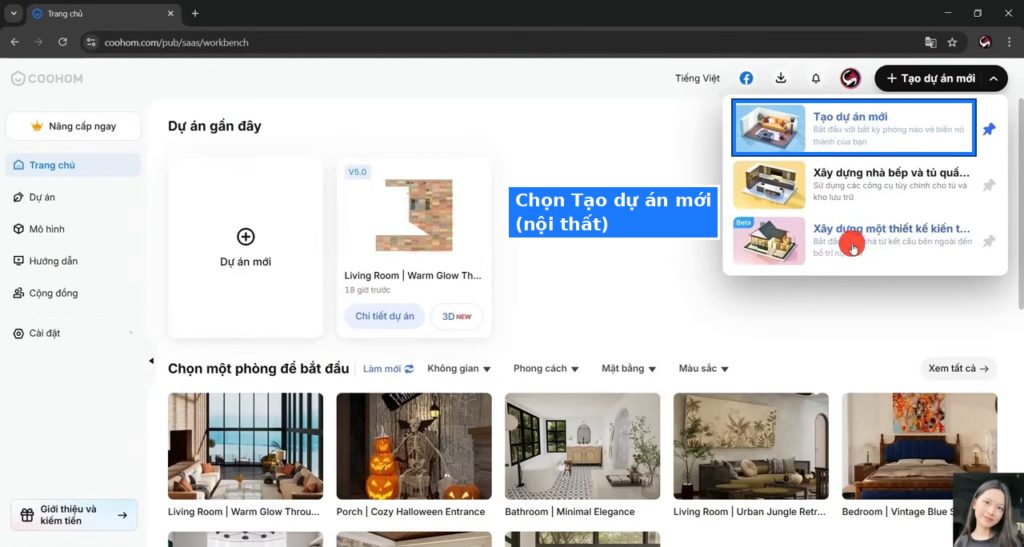Image resolution: width=1024 pixels, height=547 pixels.
Task: Open the user profile avatar menu
Action: pyautogui.click(x=850, y=78)
